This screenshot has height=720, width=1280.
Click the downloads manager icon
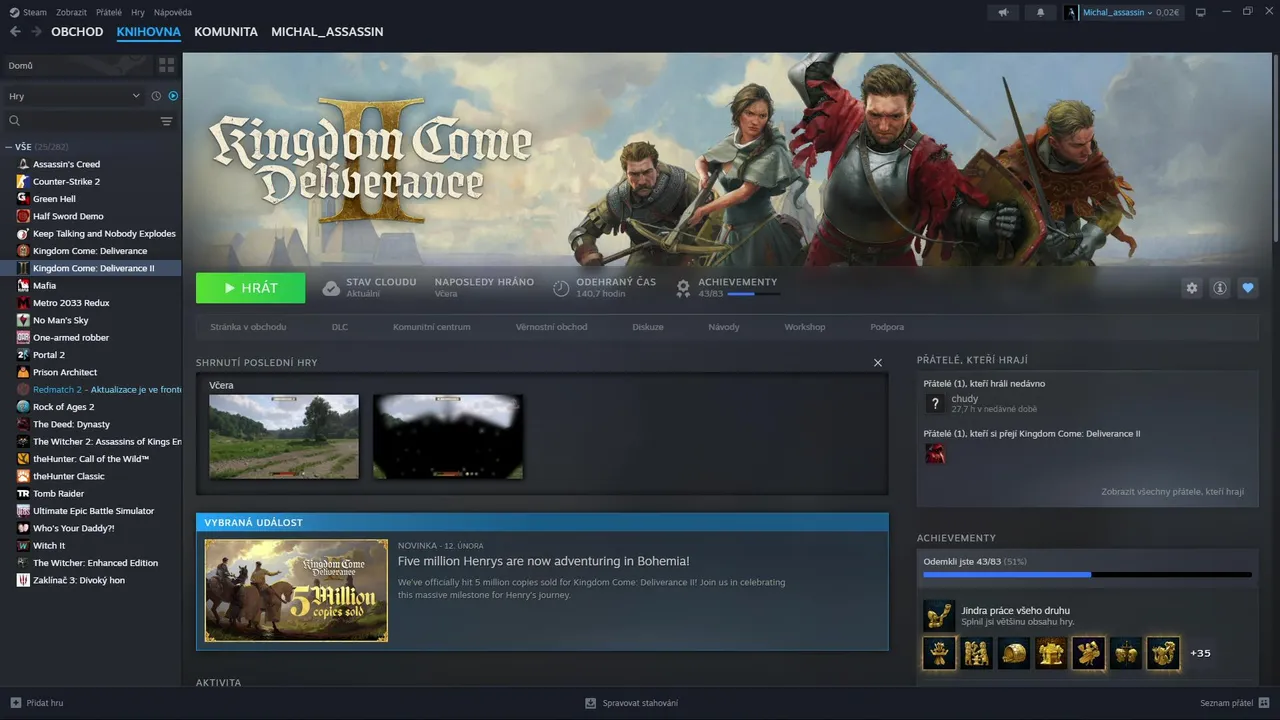pyautogui.click(x=590, y=703)
